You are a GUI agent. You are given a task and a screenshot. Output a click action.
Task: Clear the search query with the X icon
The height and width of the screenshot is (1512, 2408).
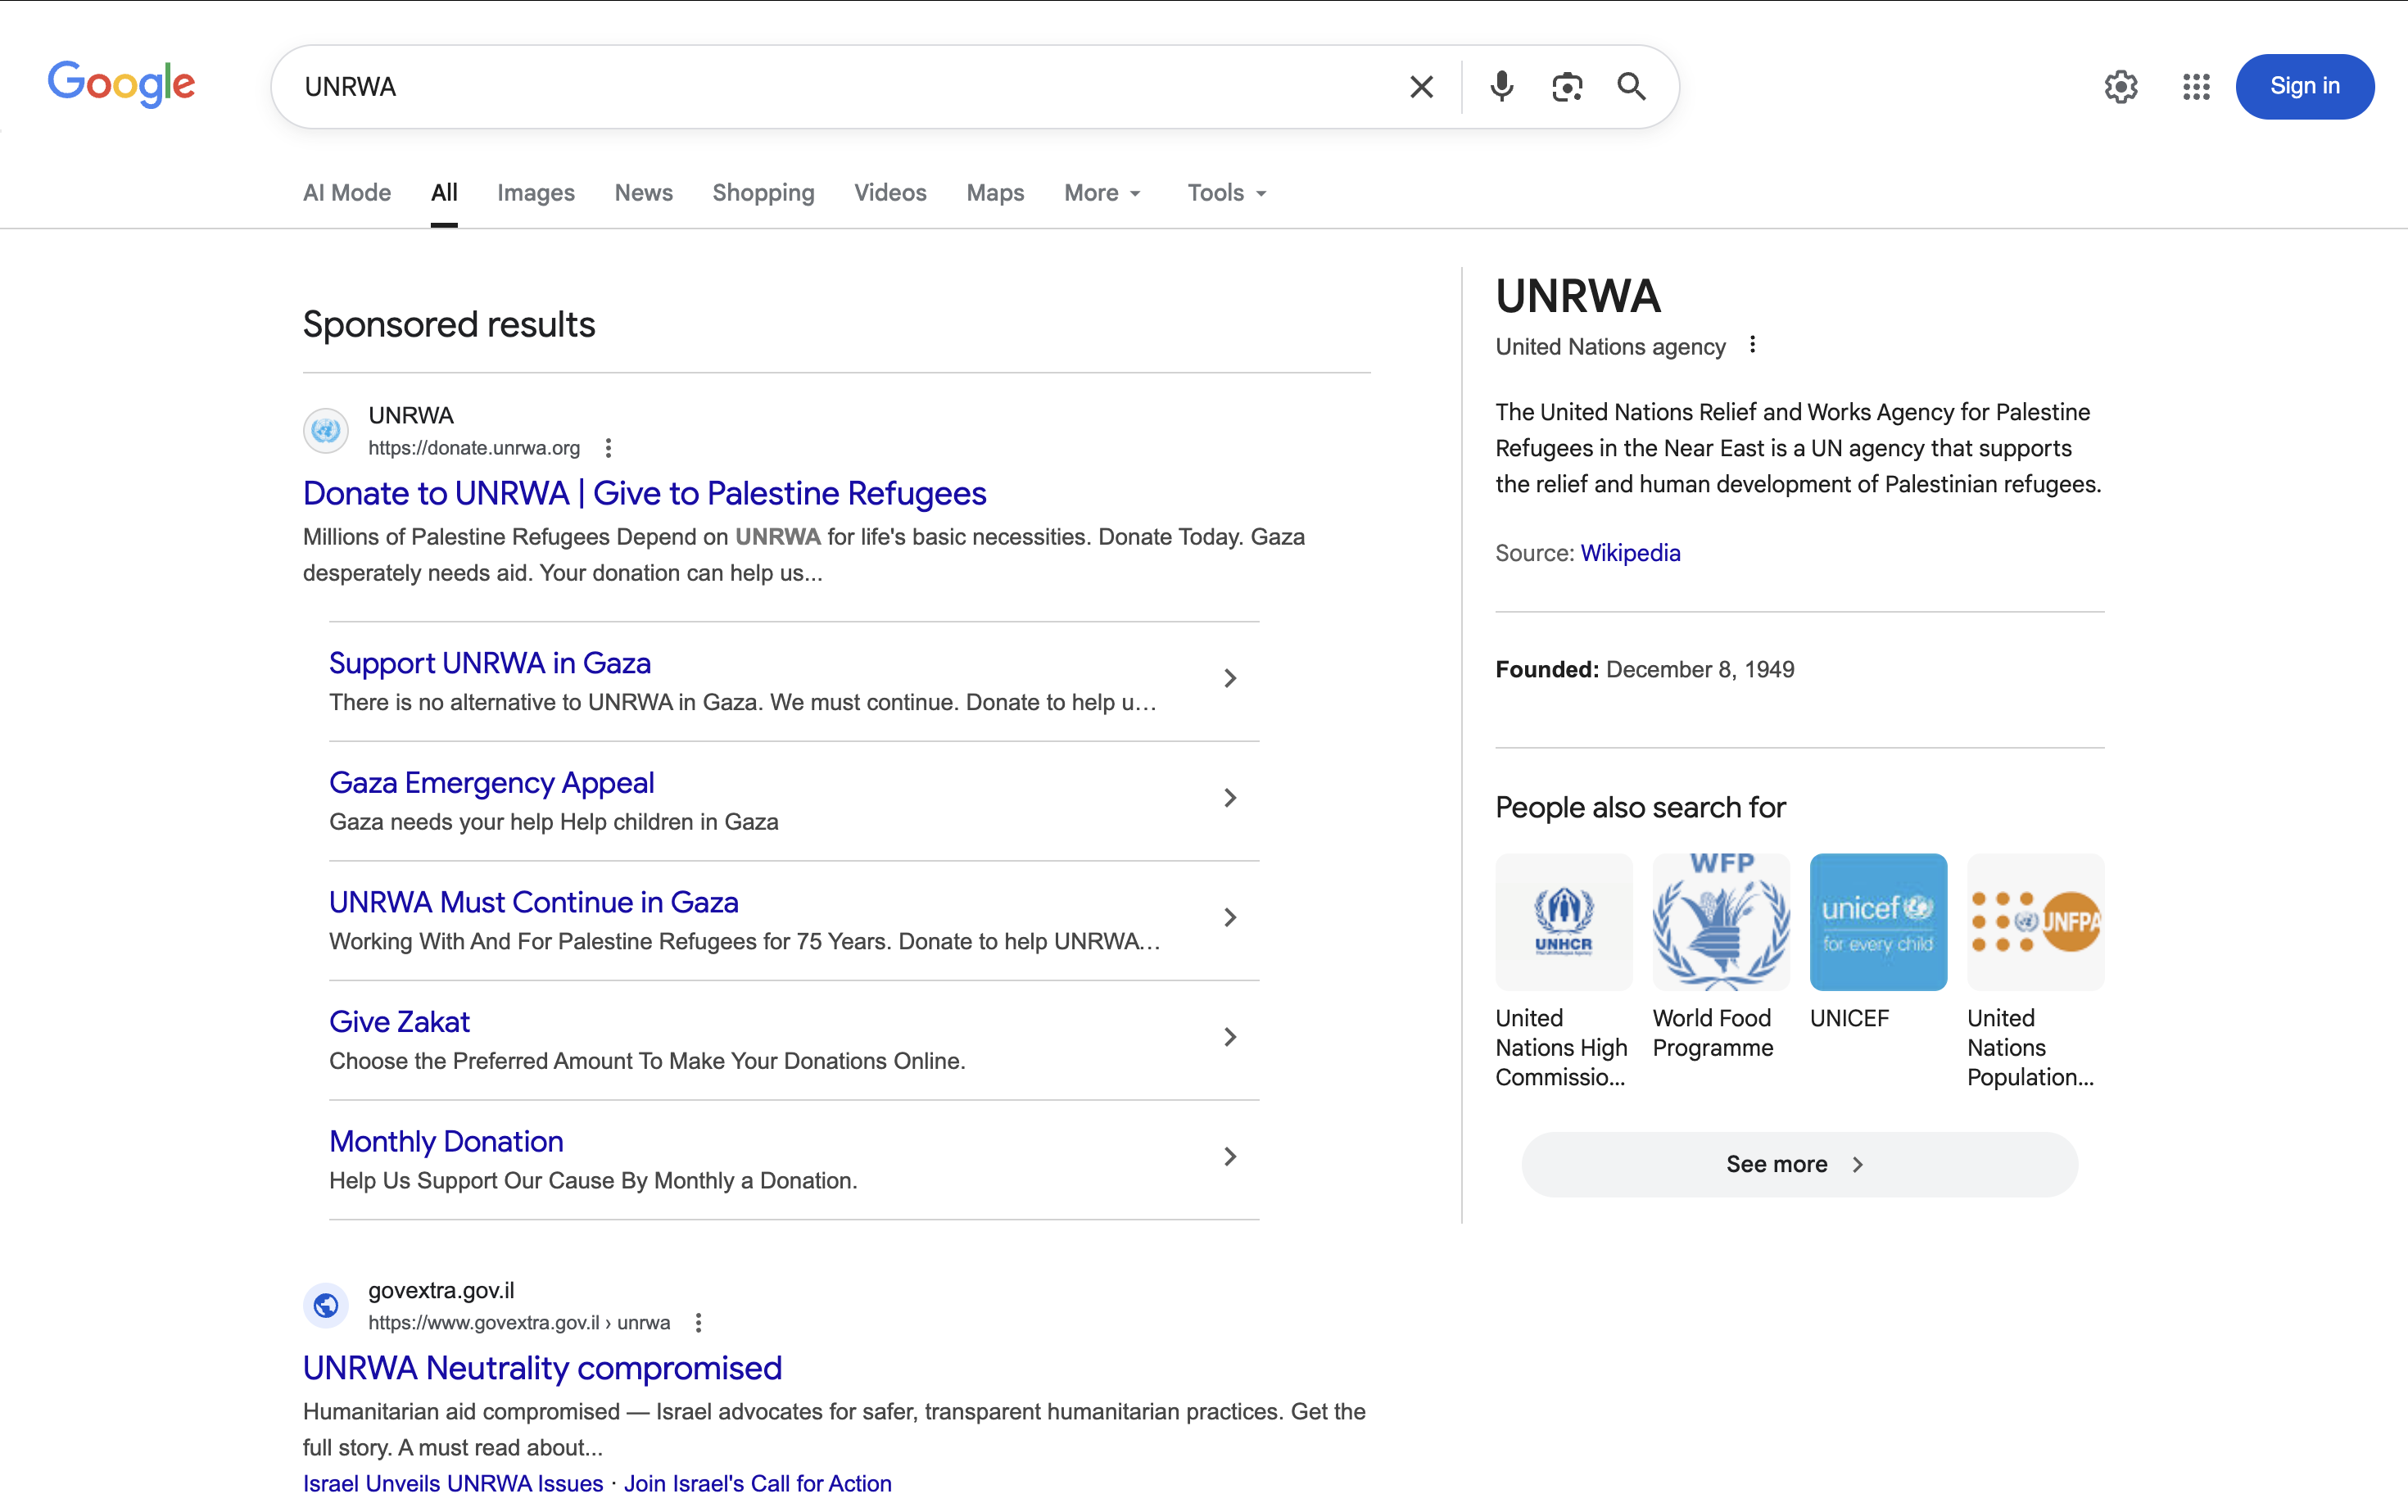click(1420, 86)
